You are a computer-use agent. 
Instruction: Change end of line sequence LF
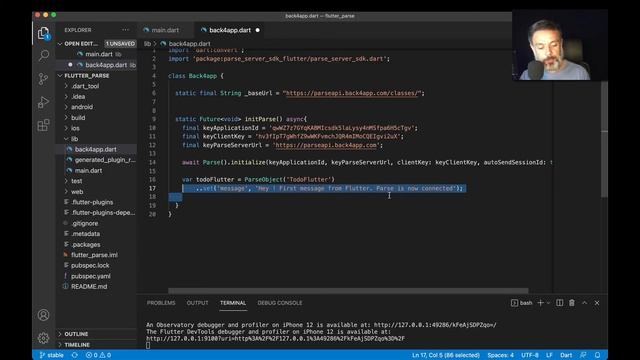click(549, 355)
